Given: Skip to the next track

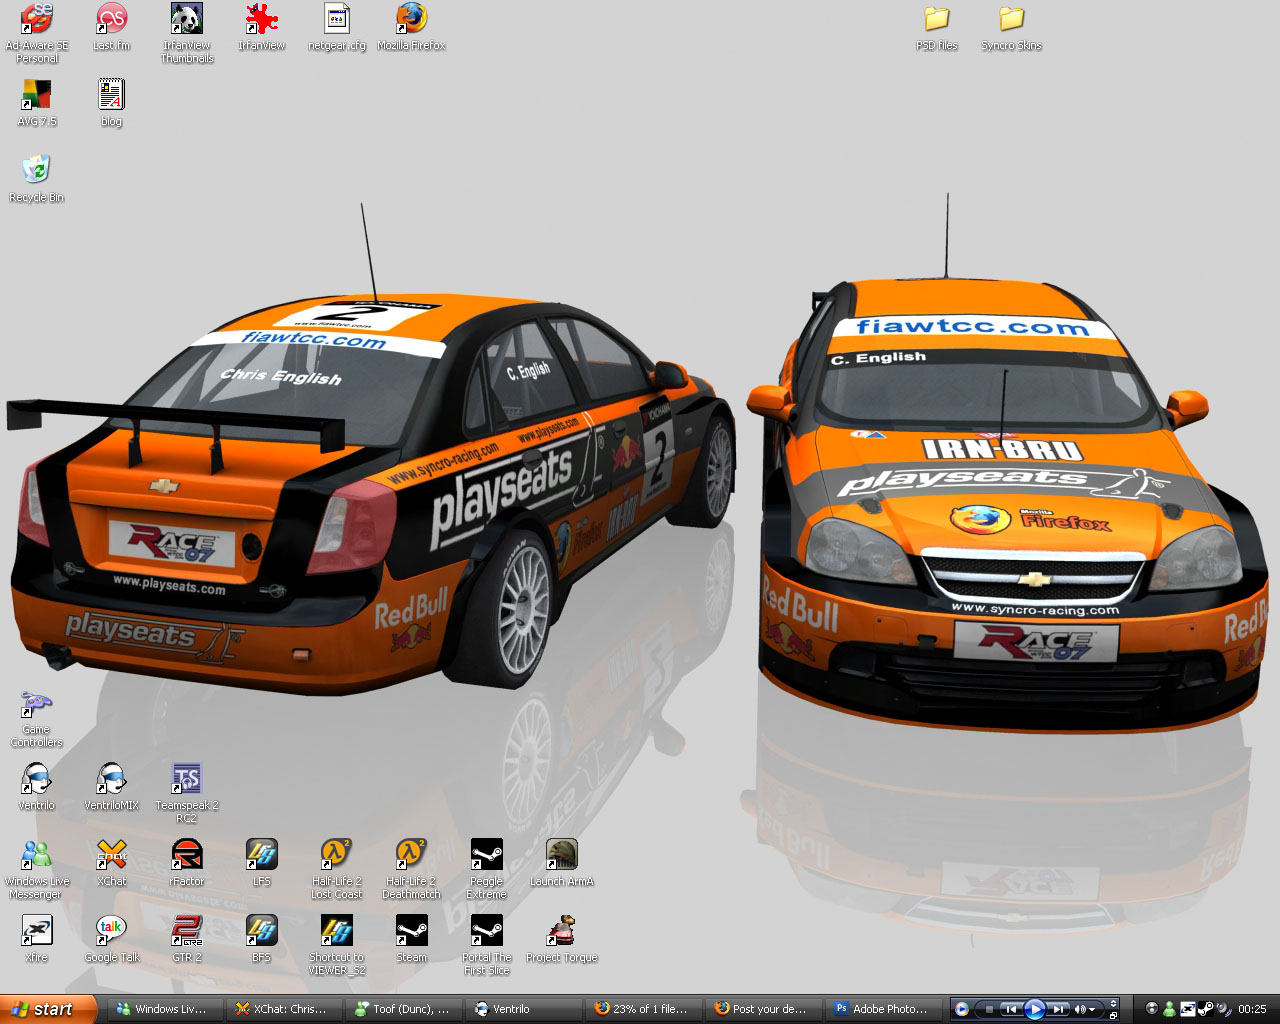Looking at the screenshot, I should [1059, 1009].
